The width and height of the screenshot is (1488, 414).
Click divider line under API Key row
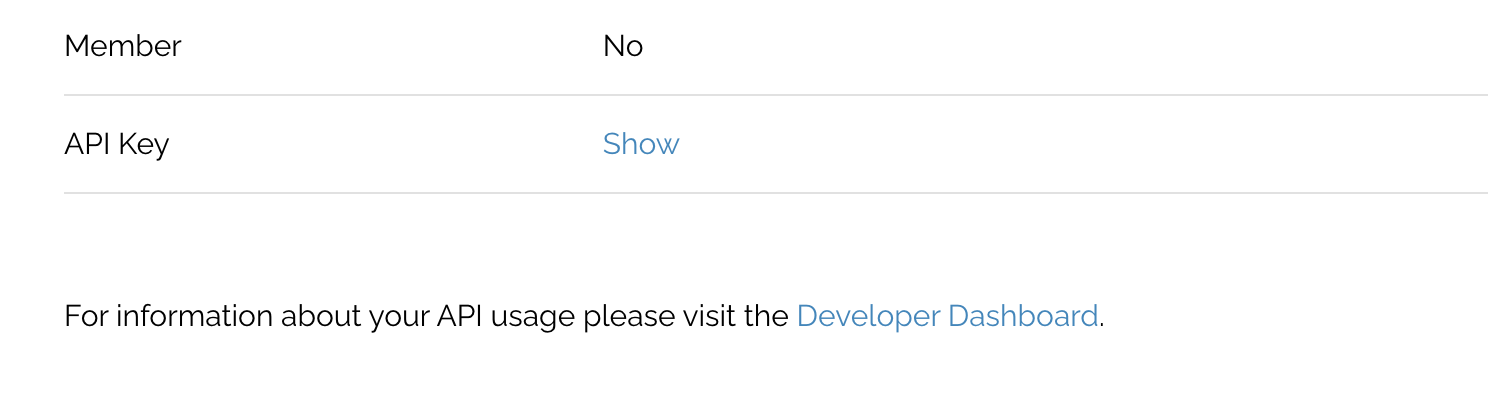point(776,193)
